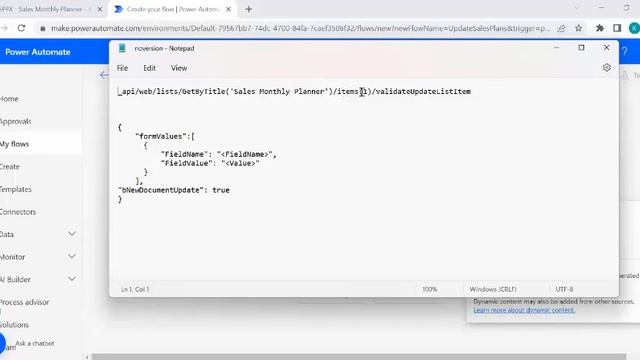Image resolution: width=640 pixels, height=360 pixels.
Task: Go back using the Power Automate back arrow
Action: pos(104,75)
